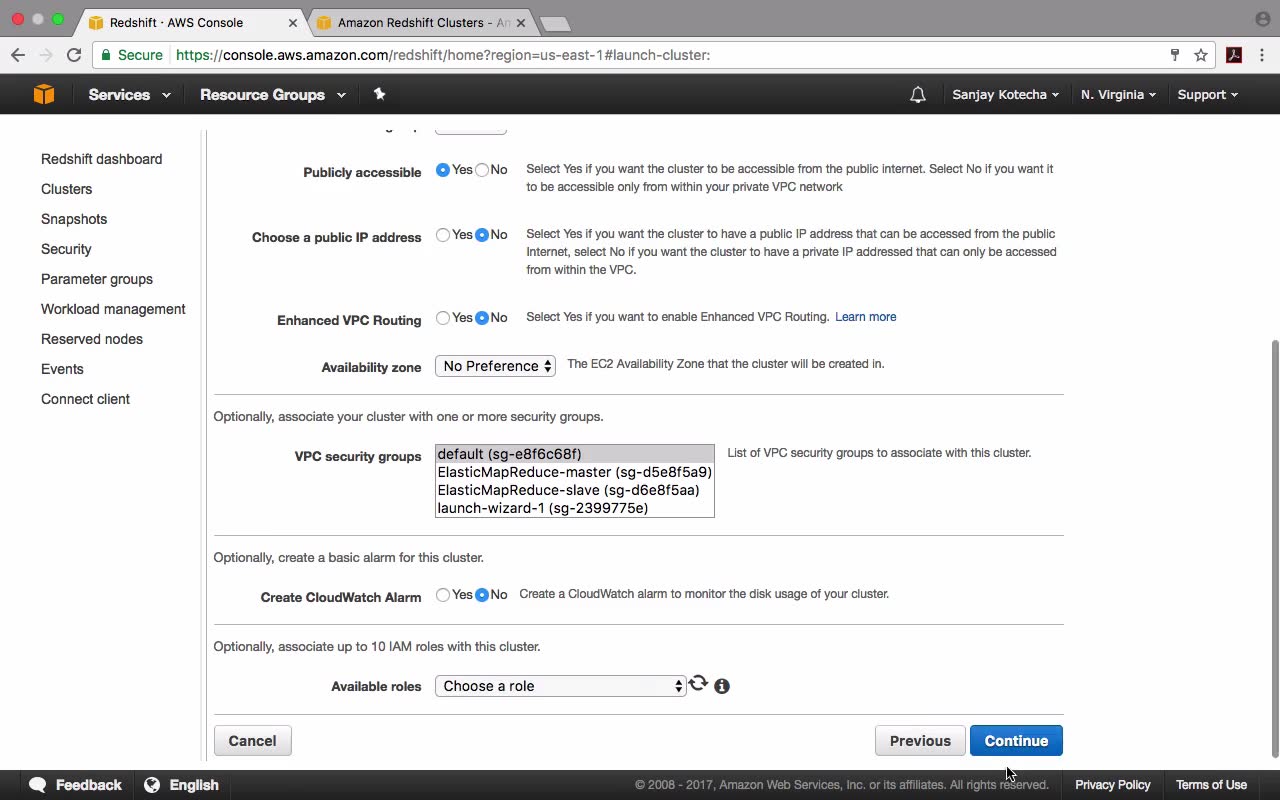Open the Support menu

(x=1207, y=95)
